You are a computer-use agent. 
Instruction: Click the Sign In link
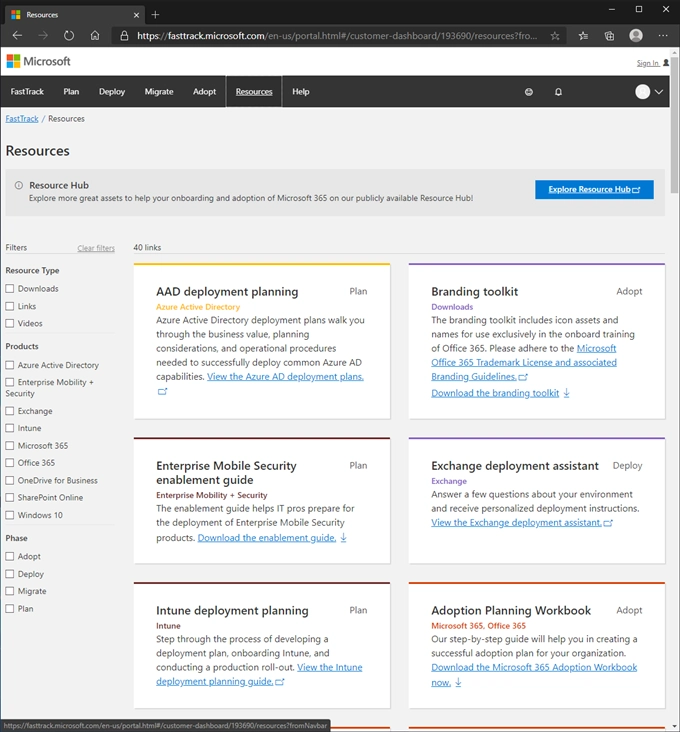[x=648, y=63]
